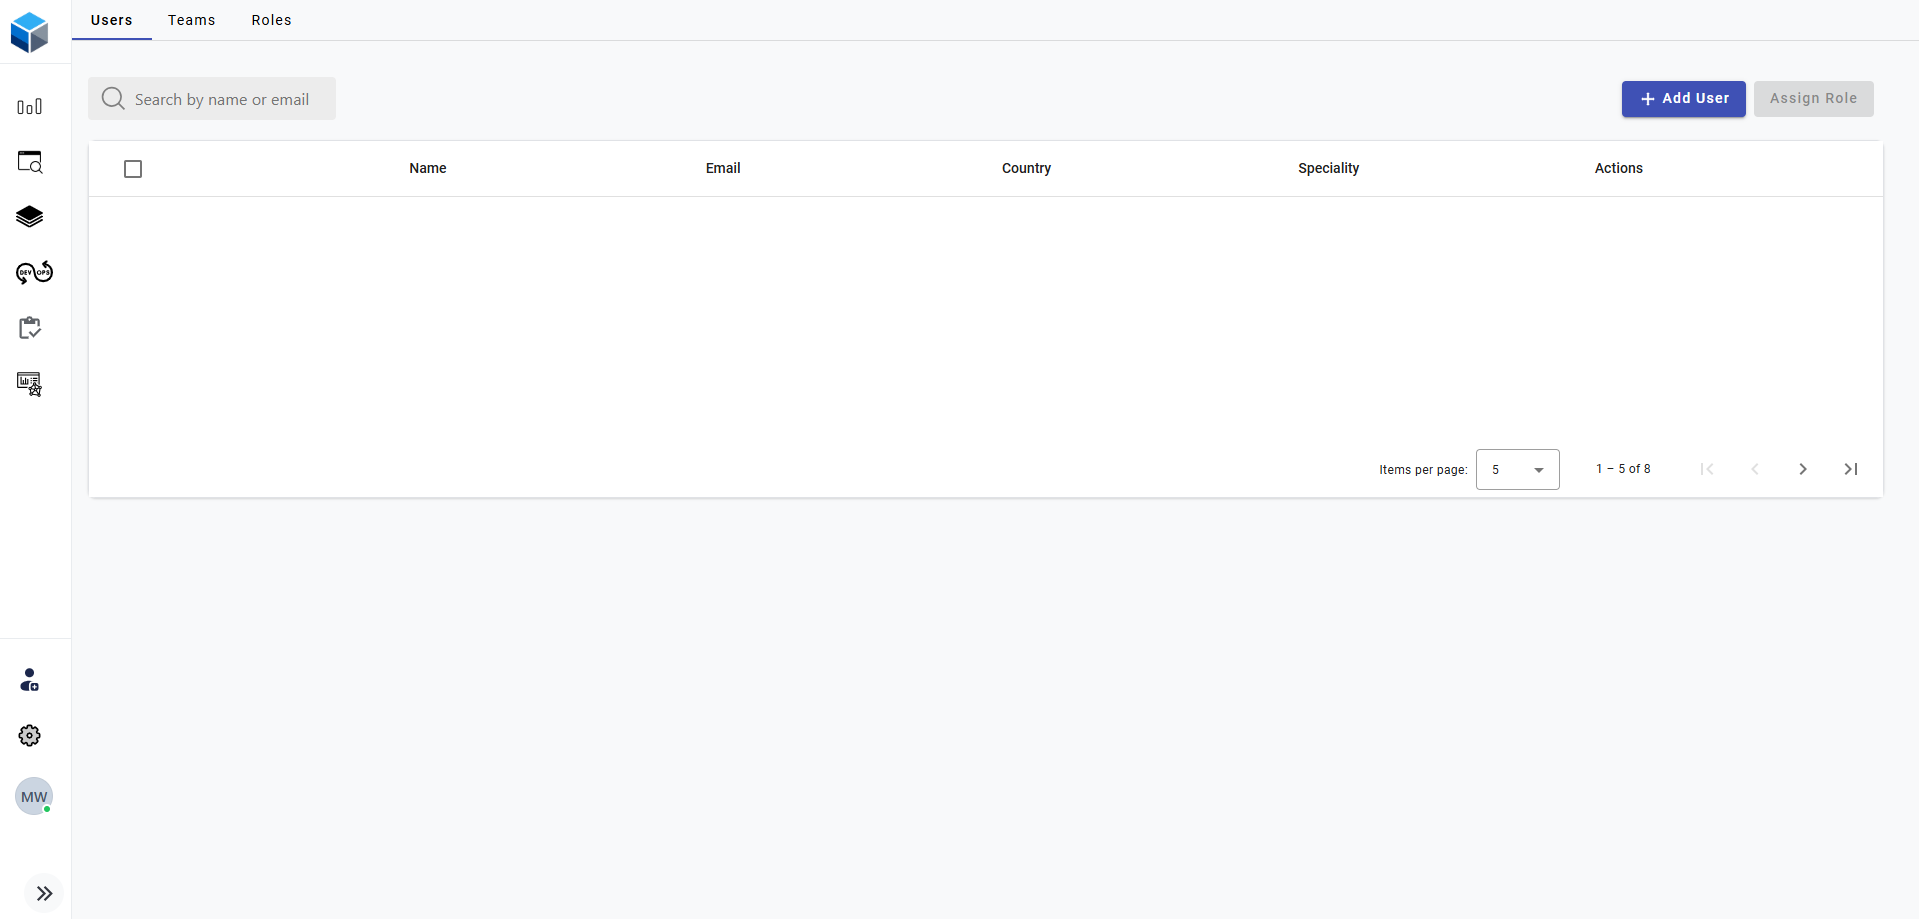This screenshot has width=1919, height=919.
Task: Click the Add User button
Action: (1683, 99)
